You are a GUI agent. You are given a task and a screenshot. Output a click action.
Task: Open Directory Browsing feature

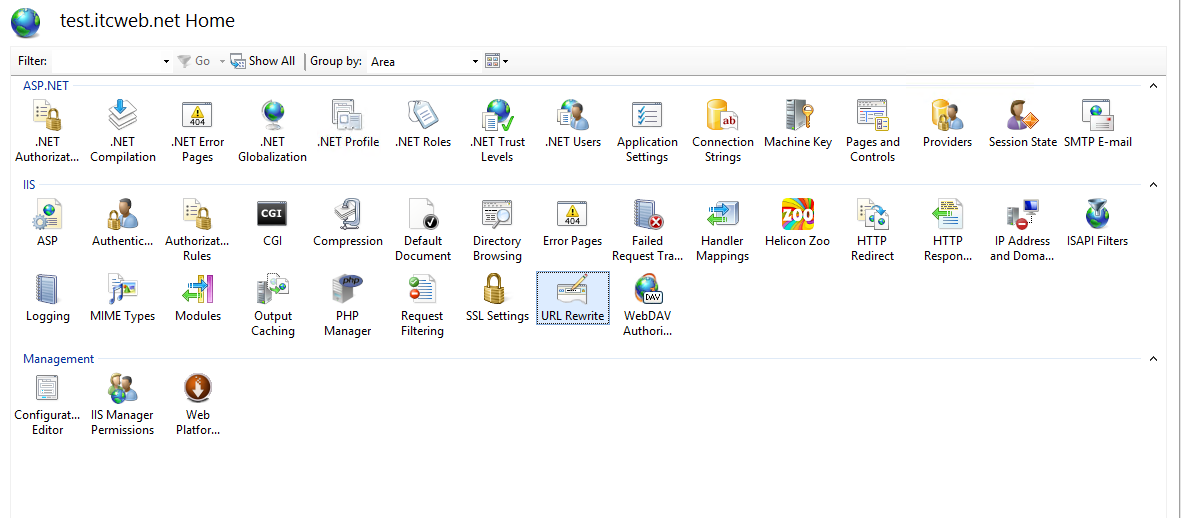(x=497, y=231)
